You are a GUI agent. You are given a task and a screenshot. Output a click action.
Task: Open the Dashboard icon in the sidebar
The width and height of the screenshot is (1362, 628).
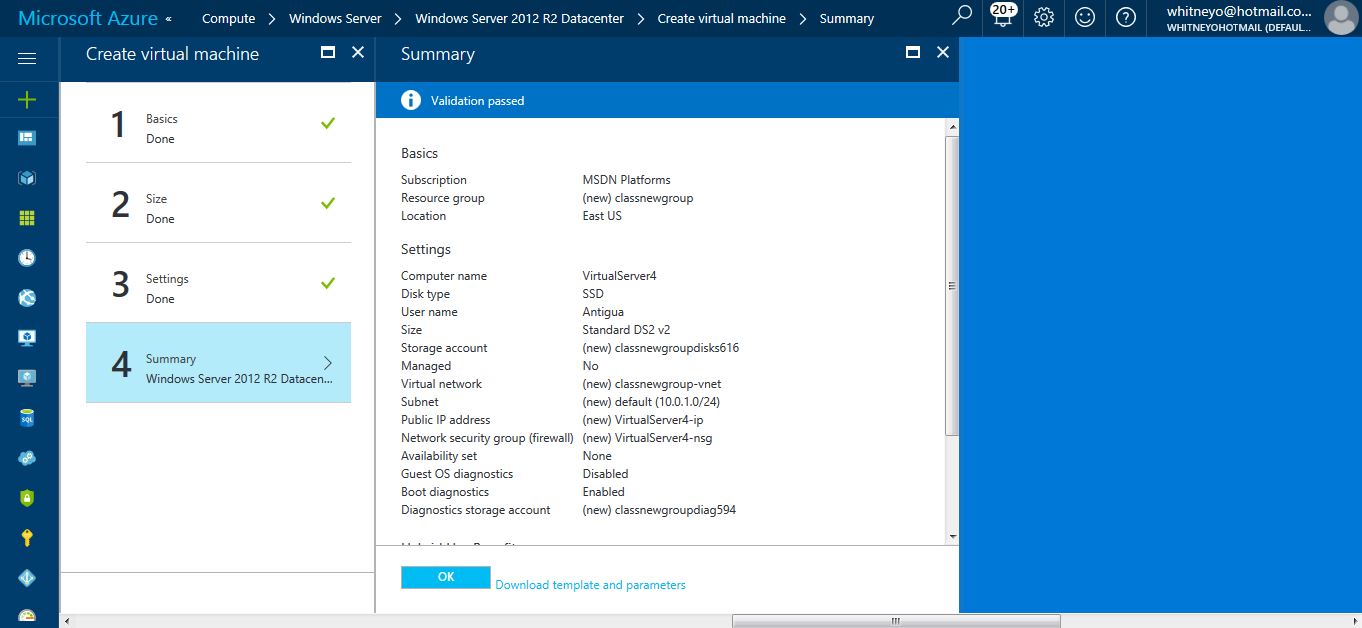[x=27, y=138]
